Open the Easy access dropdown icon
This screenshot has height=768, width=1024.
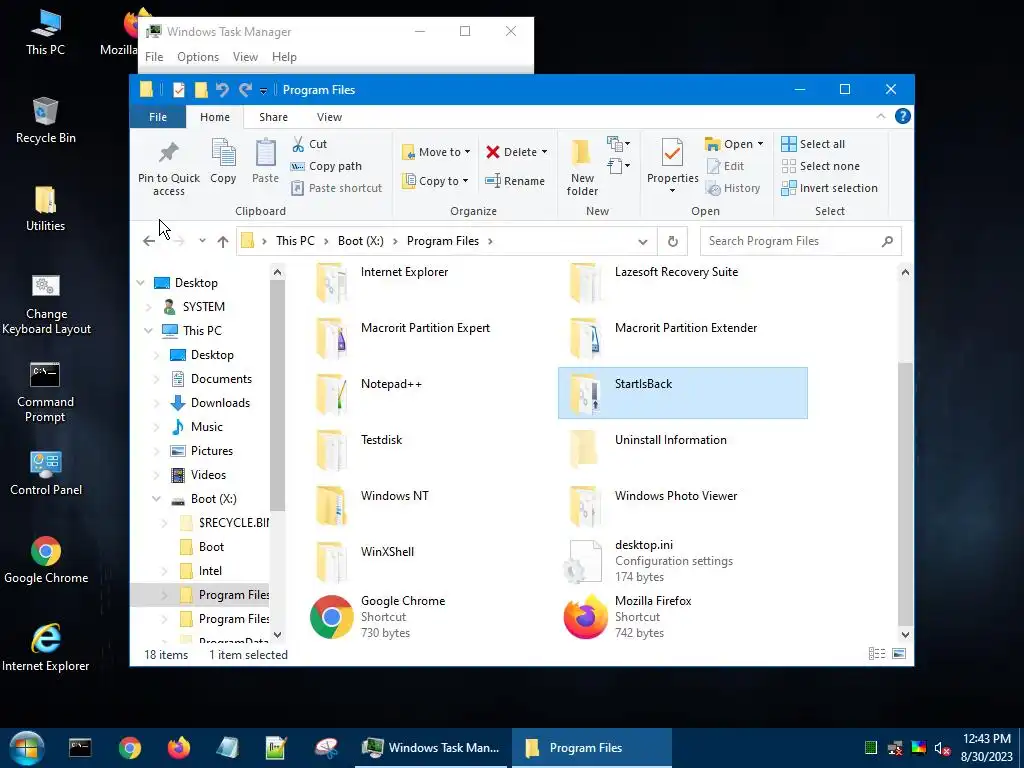pyautogui.click(x=618, y=166)
